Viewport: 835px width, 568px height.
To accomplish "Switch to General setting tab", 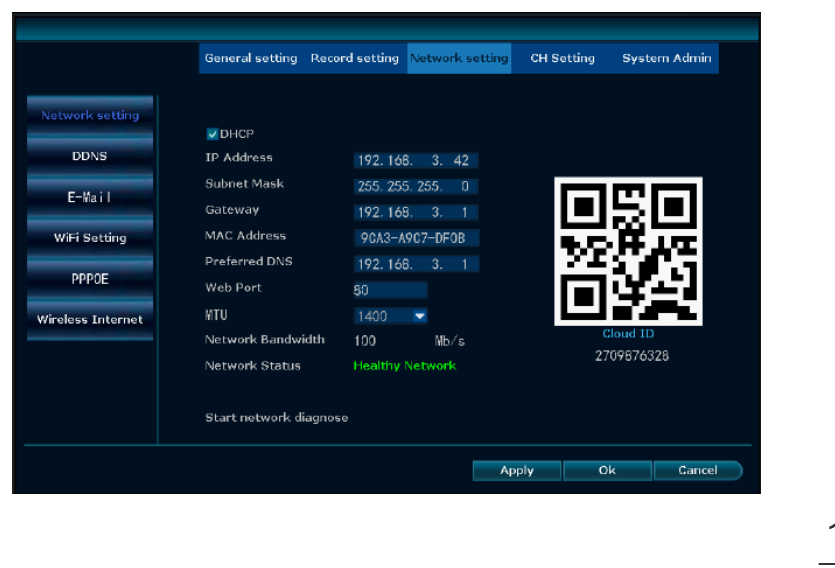I will [x=251, y=58].
